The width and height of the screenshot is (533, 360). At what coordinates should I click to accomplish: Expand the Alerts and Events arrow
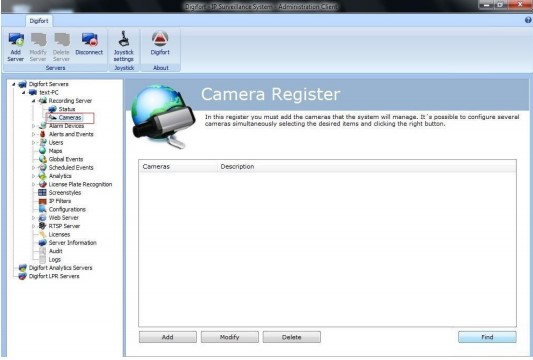click(33, 134)
